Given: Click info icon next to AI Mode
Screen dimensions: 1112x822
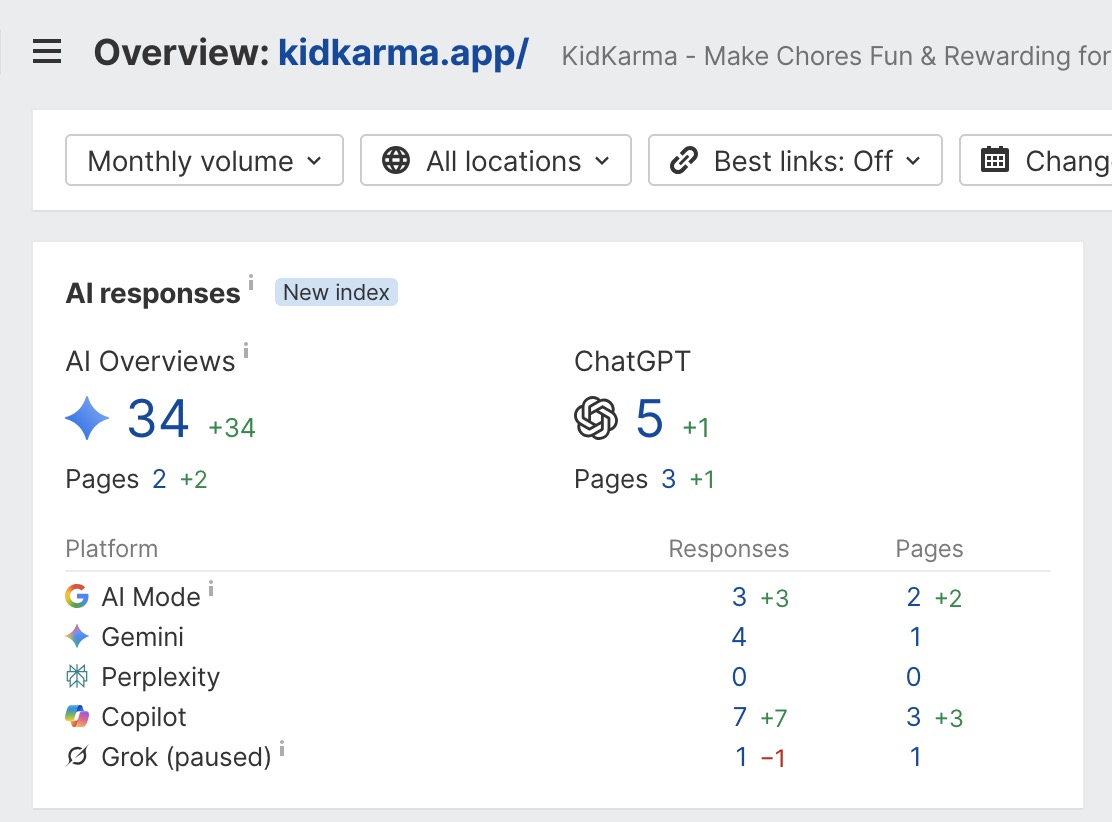Looking at the screenshot, I should 211,589.
